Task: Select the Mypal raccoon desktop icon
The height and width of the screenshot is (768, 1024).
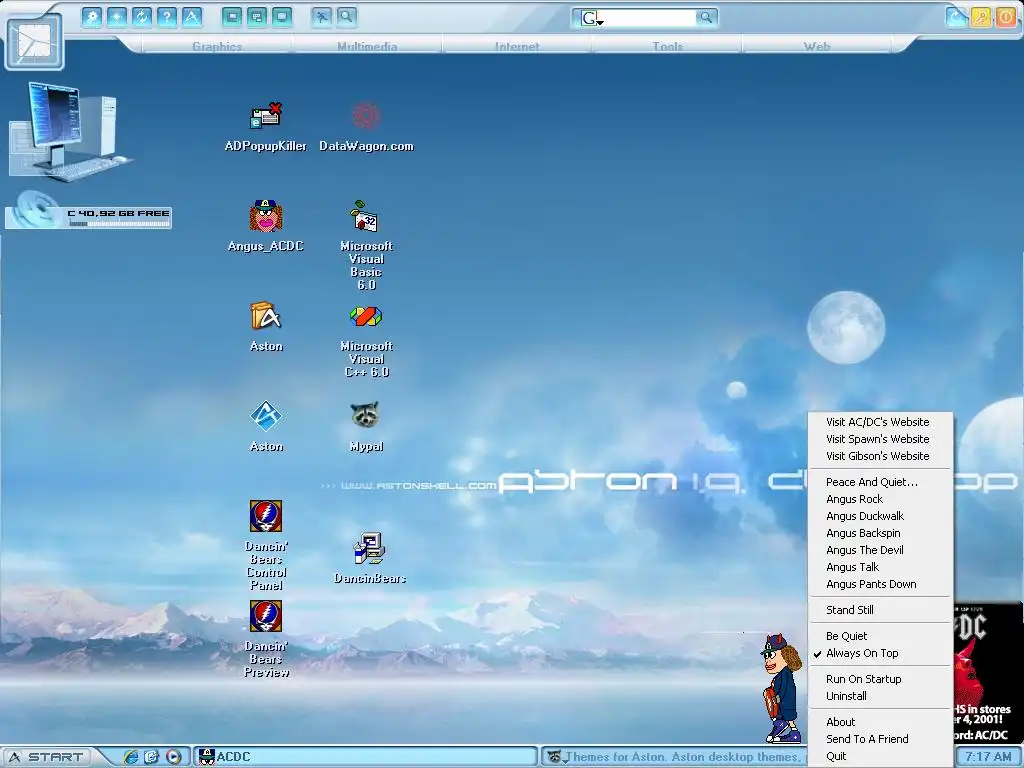Action: tap(366, 426)
